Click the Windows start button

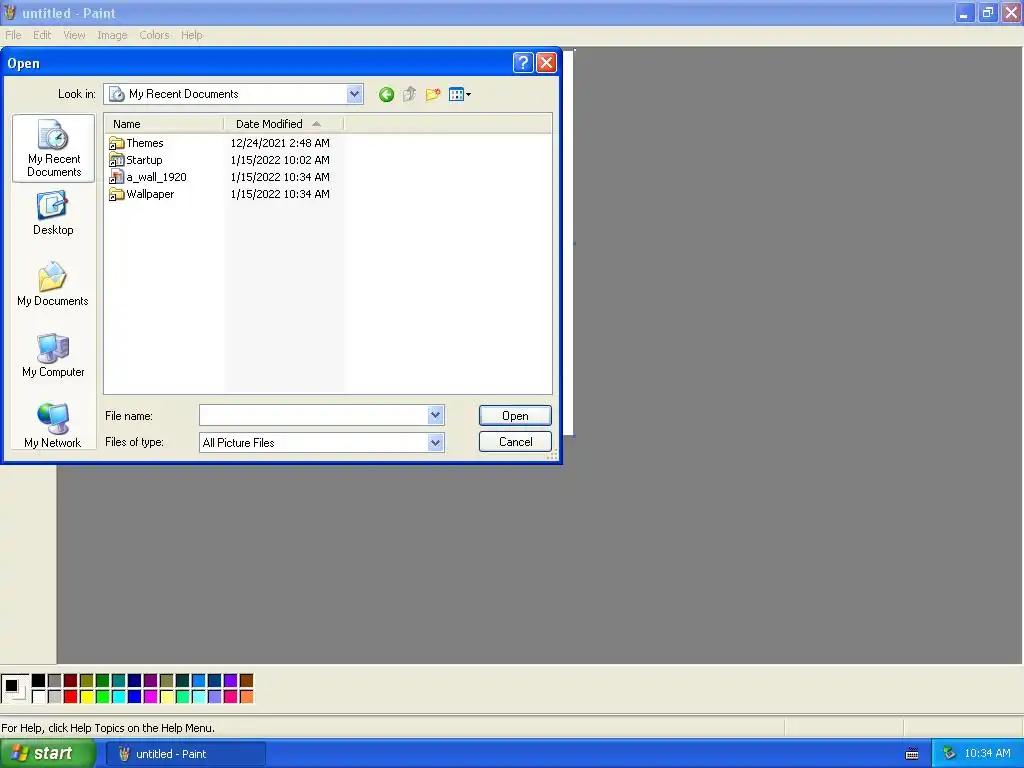47,754
